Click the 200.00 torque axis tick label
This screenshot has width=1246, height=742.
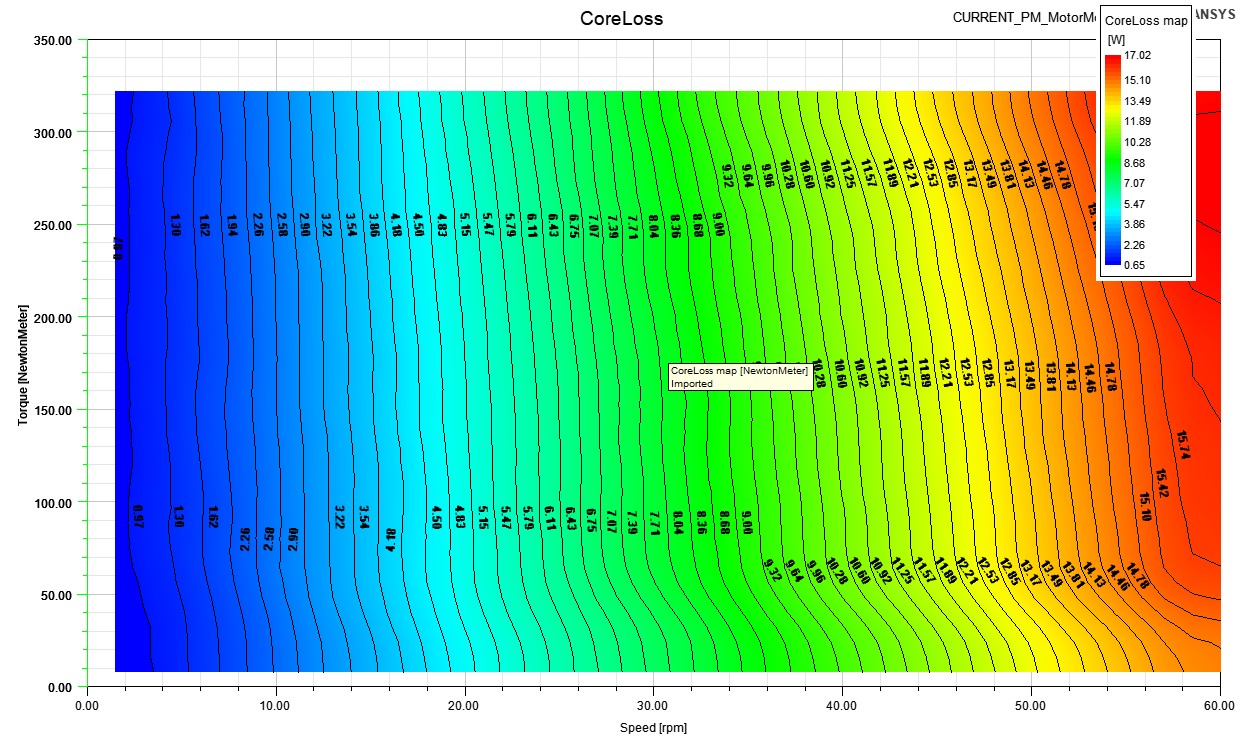52,317
